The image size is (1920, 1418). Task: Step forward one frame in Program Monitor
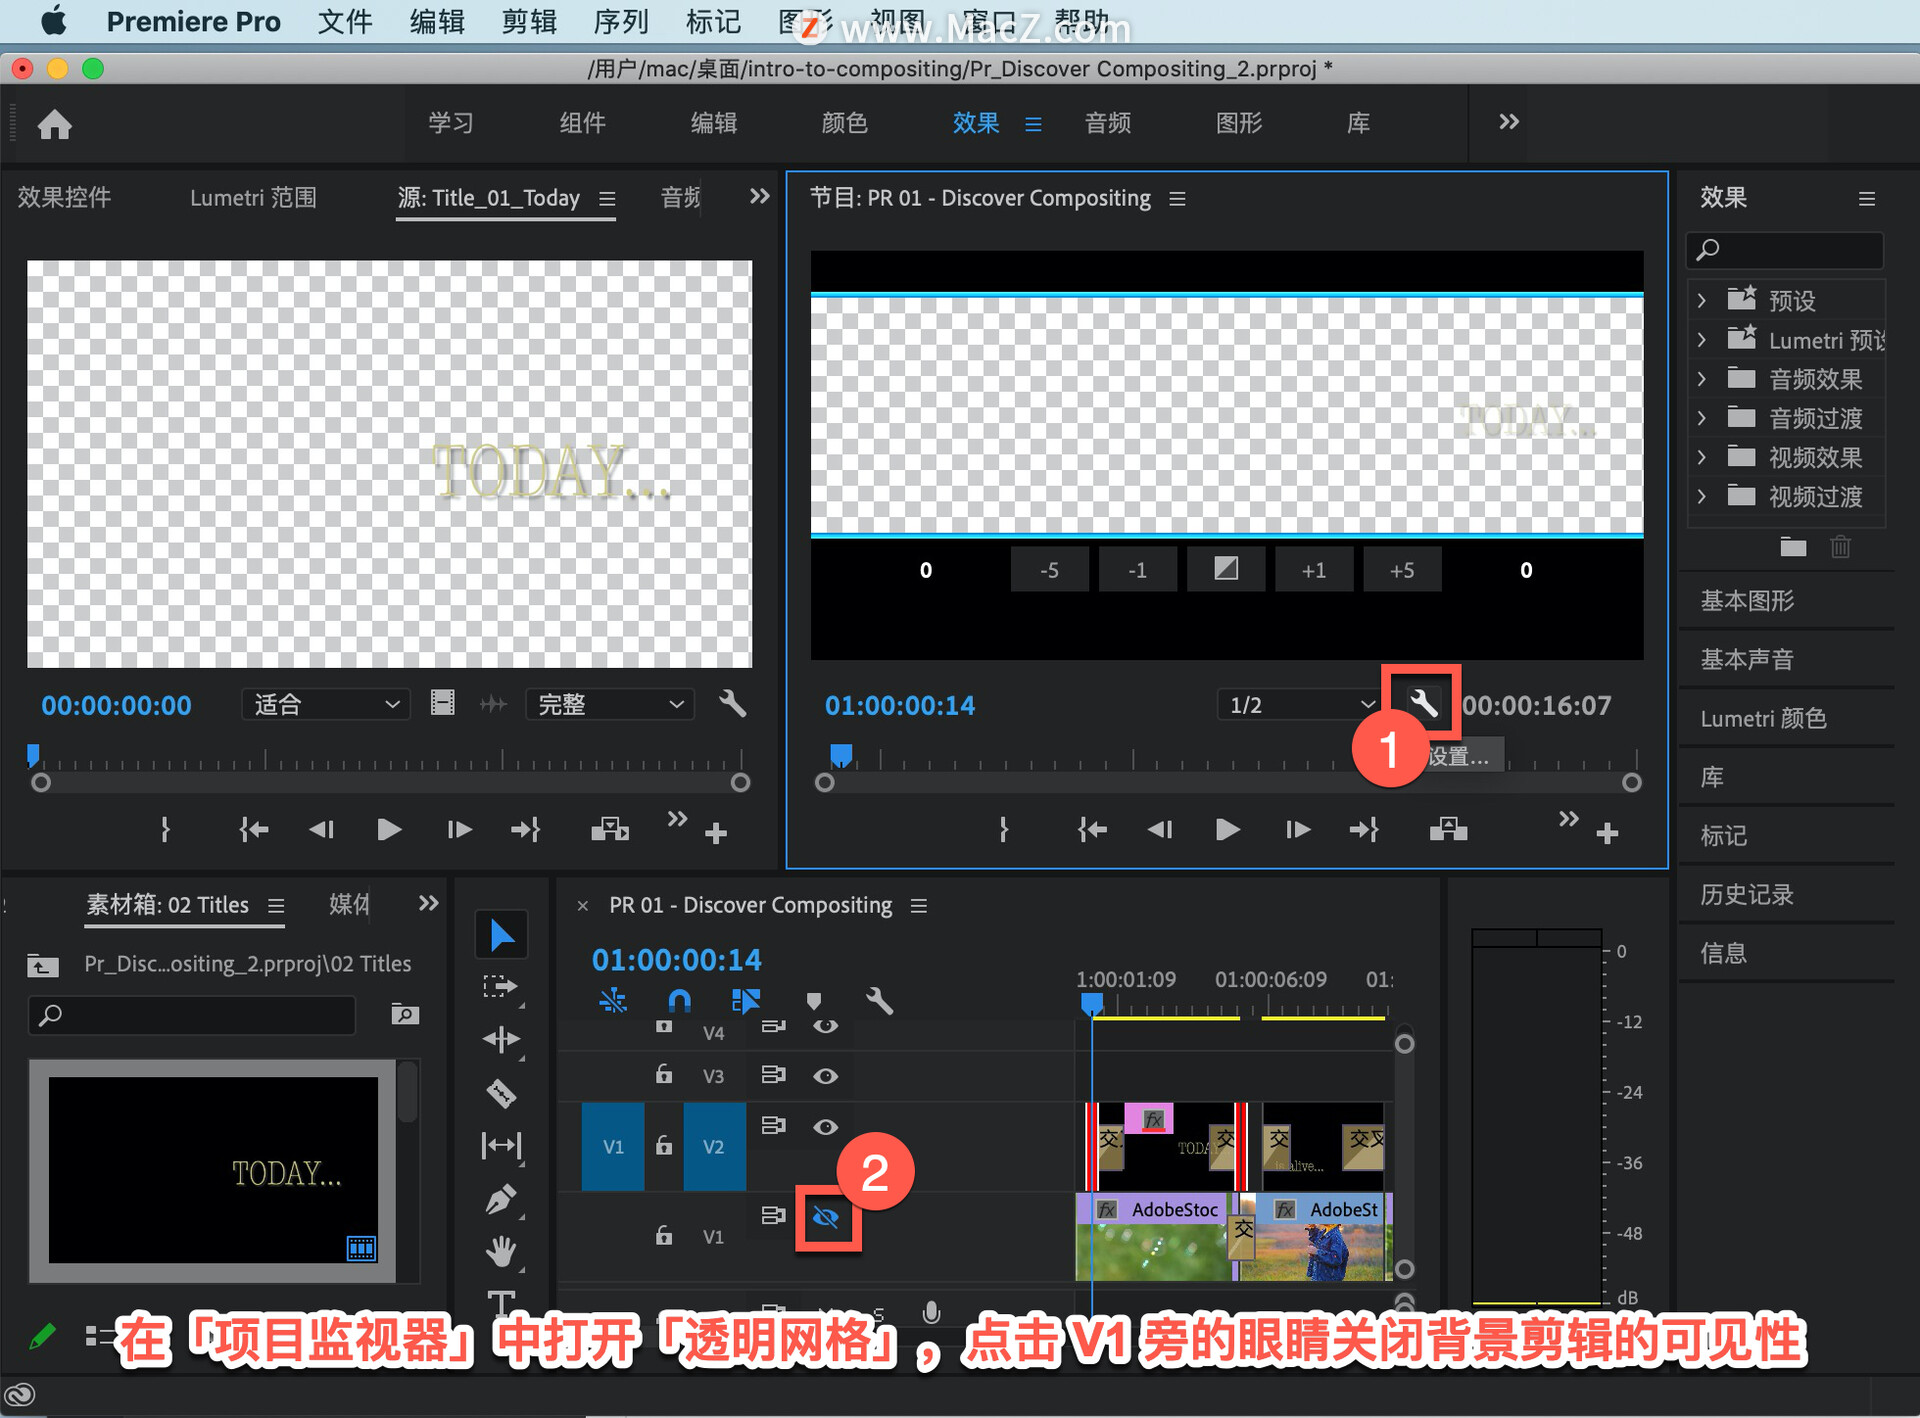tap(1297, 829)
